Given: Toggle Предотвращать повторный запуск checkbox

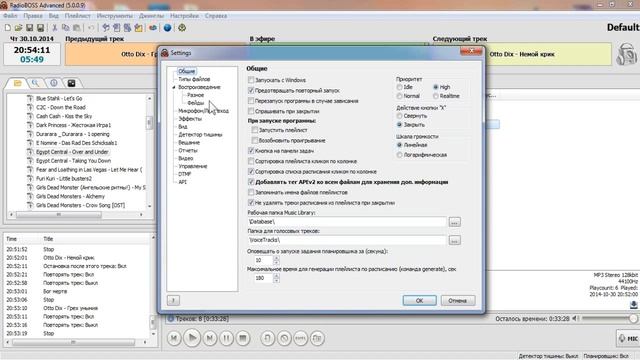Looking at the screenshot, I should click(x=251, y=90).
